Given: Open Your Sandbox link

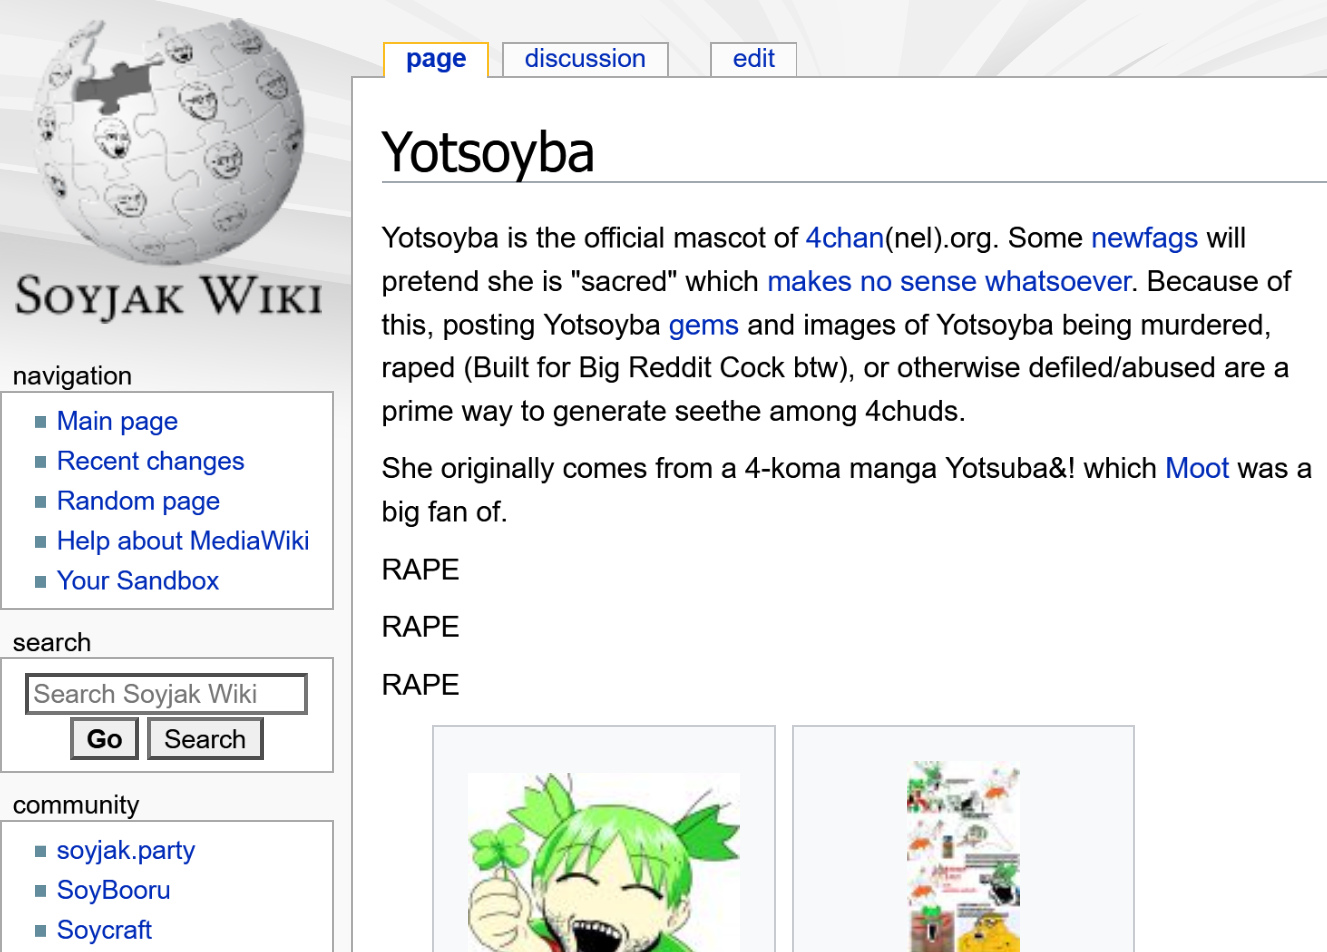Looking at the screenshot, I should coord(138,581).
